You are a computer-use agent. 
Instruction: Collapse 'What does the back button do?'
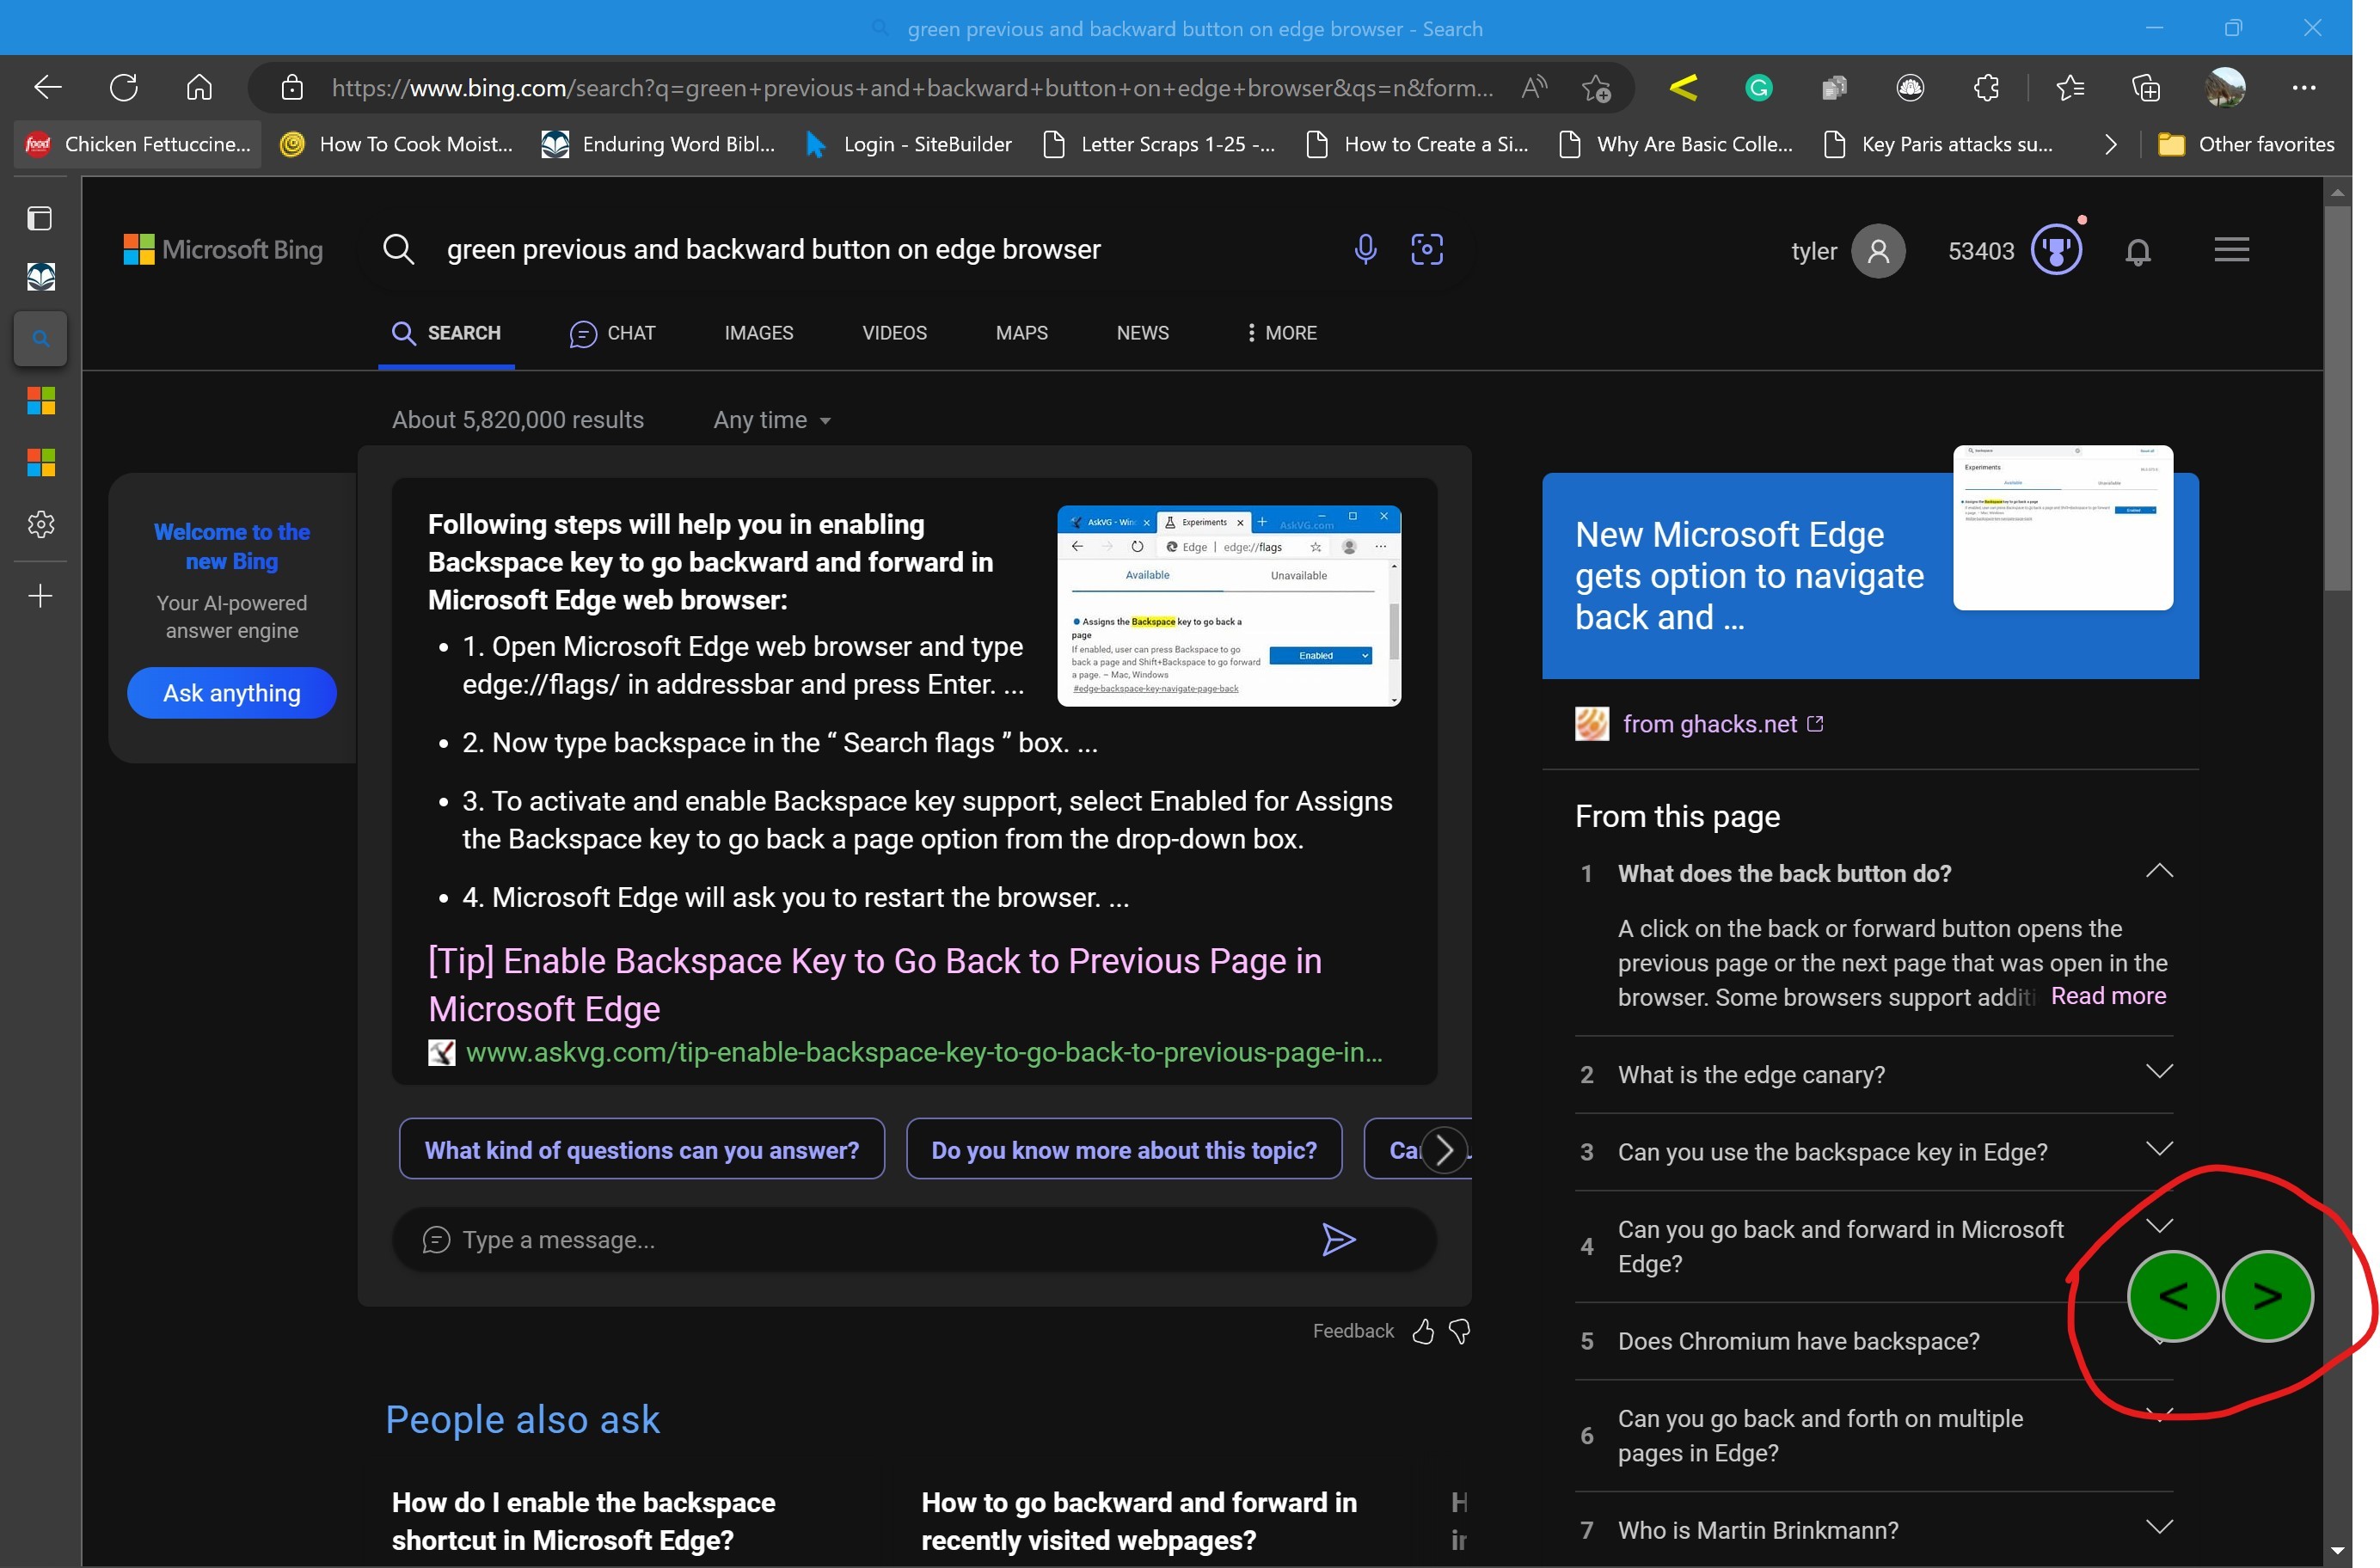[x=2159, y=871]
